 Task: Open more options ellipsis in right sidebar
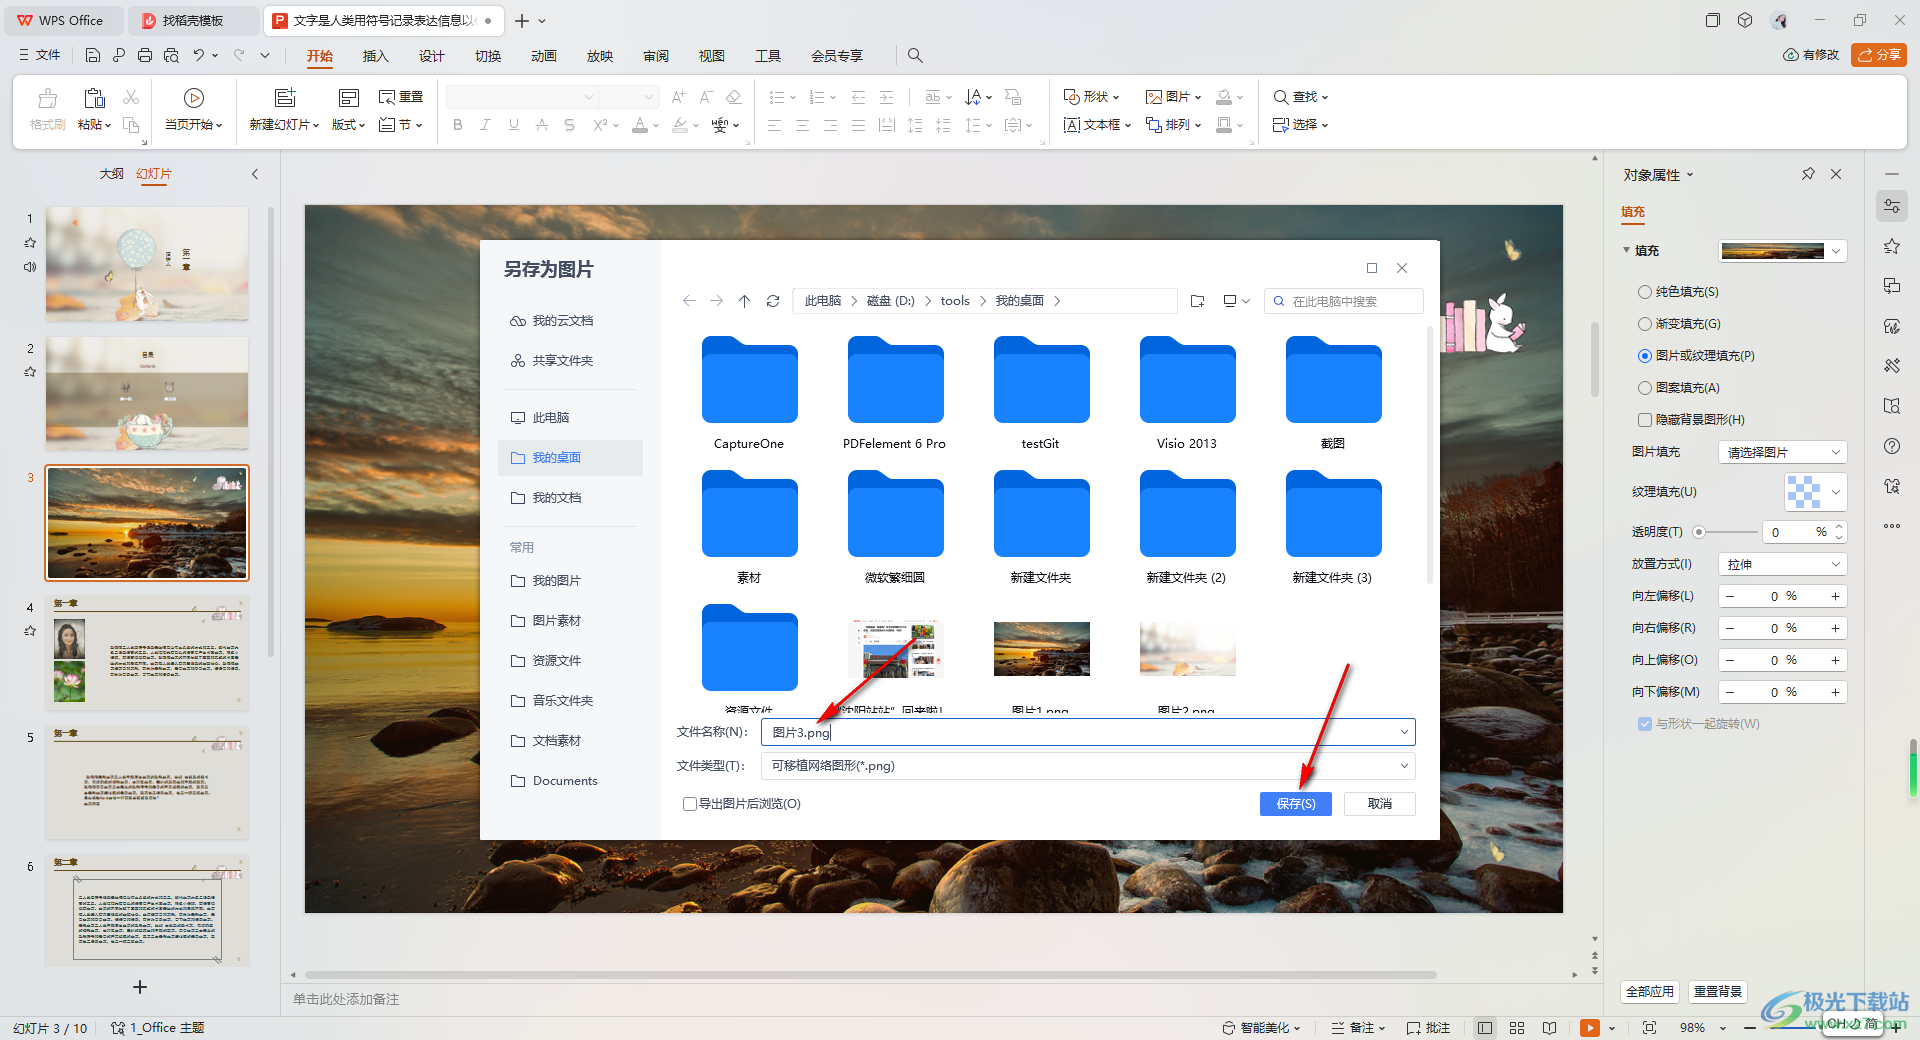[1892, 526]
